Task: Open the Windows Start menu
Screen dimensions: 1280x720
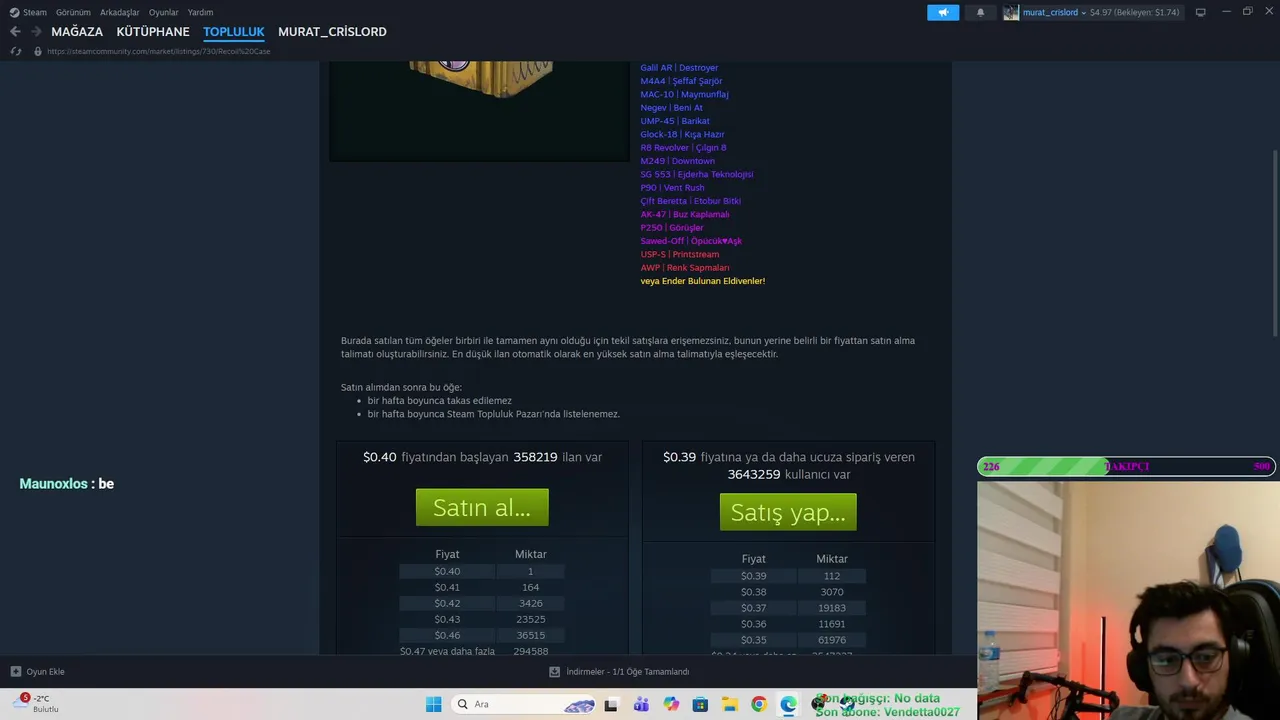Action: (433, 704)
